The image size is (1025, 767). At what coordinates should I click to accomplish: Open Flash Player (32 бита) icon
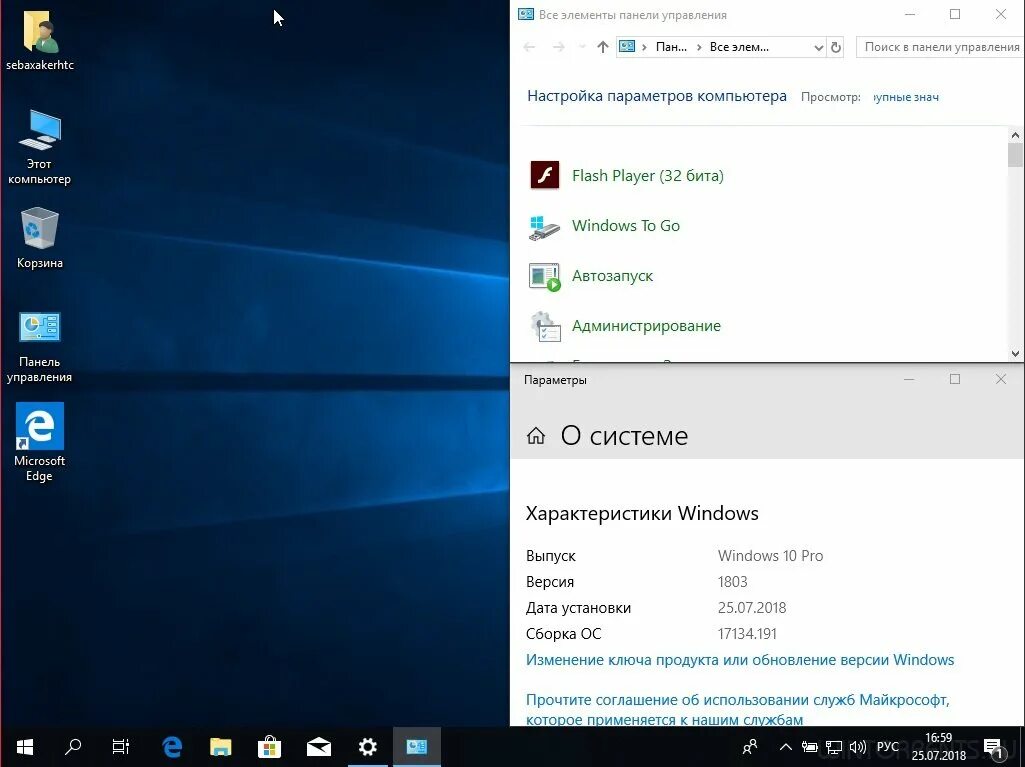click(545, 175)
